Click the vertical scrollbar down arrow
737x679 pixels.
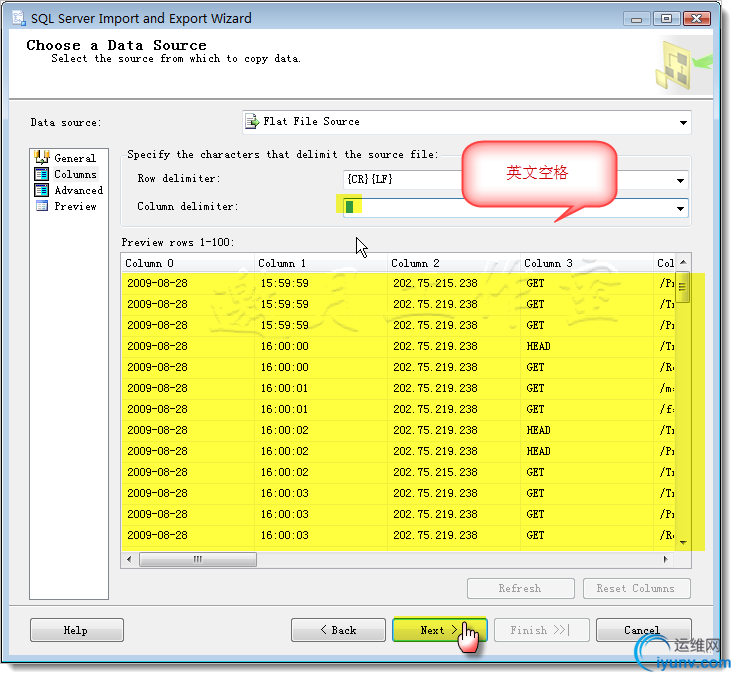tap(683, 542)
